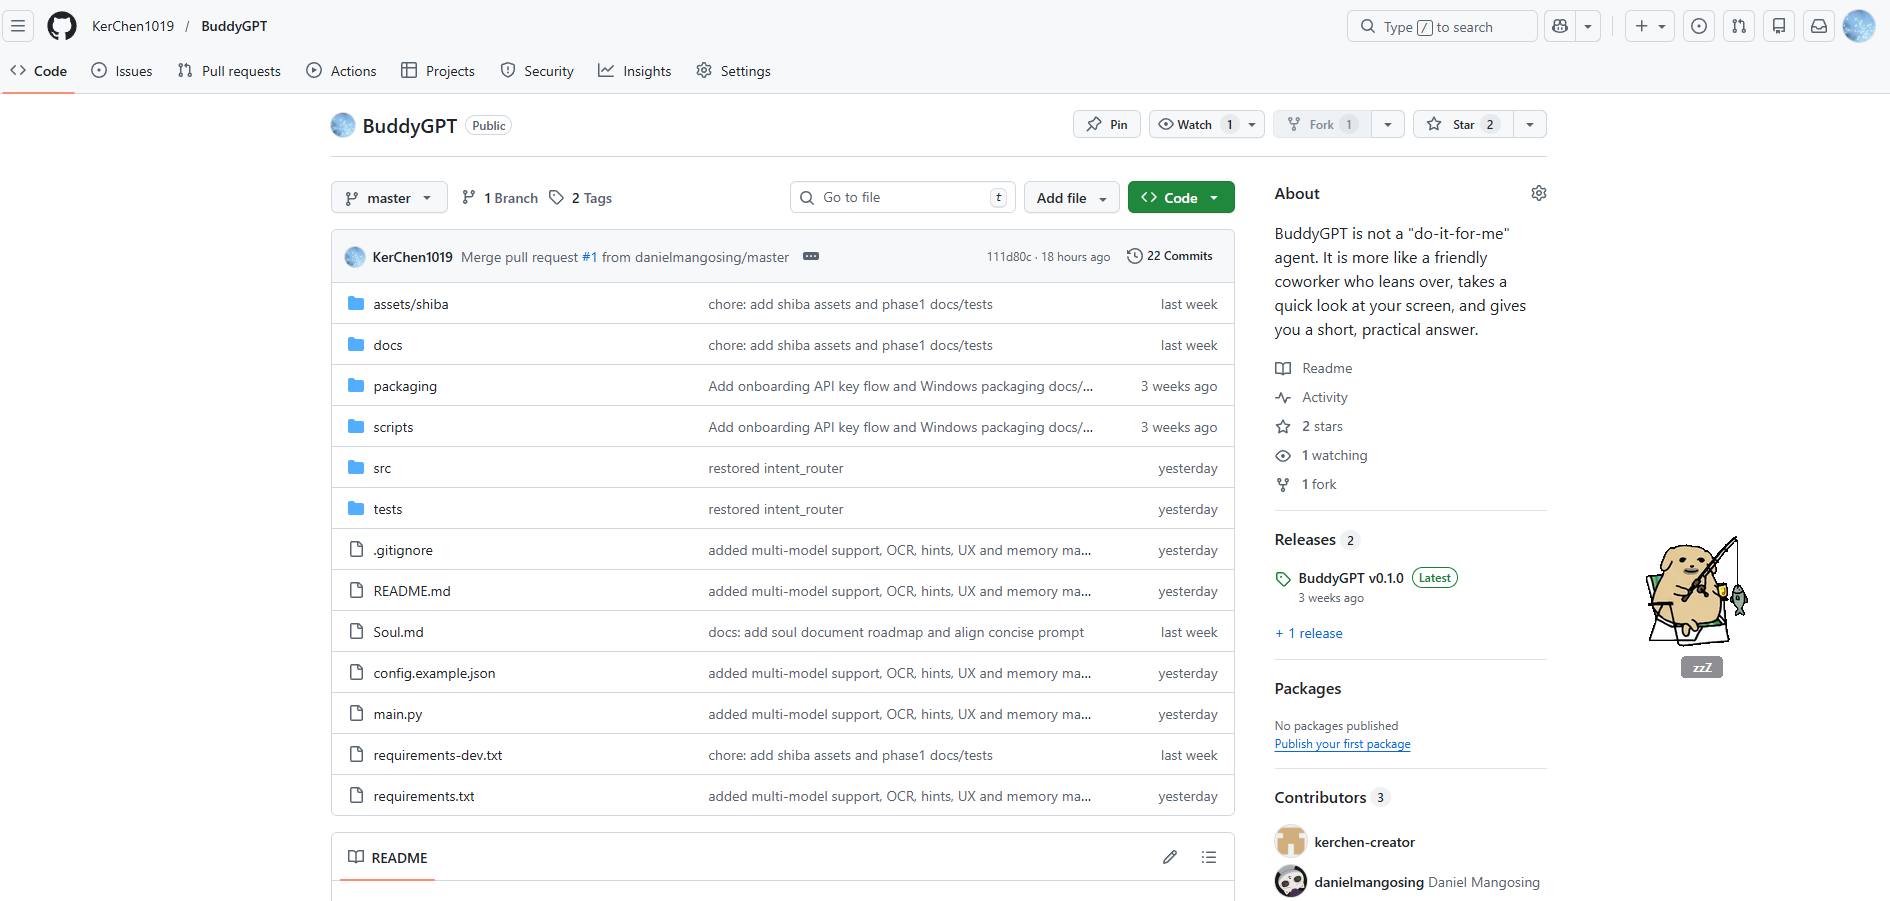Expand the Star lists dropdown arrow
This screenshot has height=901, width=1890.
[1530, 124]
